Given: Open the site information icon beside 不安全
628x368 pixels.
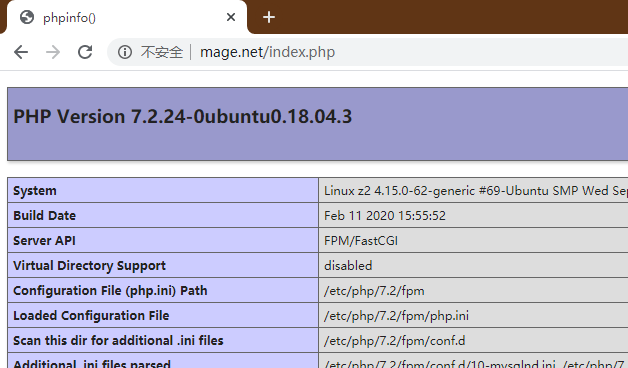Looking at the screenshot, I should coord(125,52).
